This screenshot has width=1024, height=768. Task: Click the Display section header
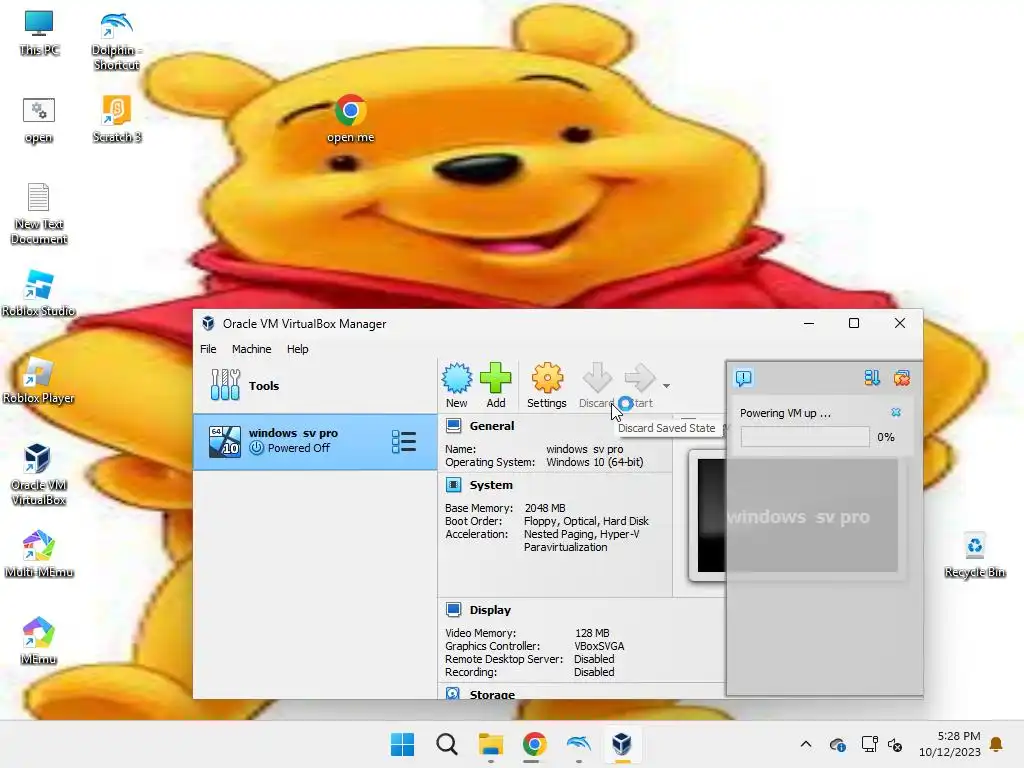(490, 610)
